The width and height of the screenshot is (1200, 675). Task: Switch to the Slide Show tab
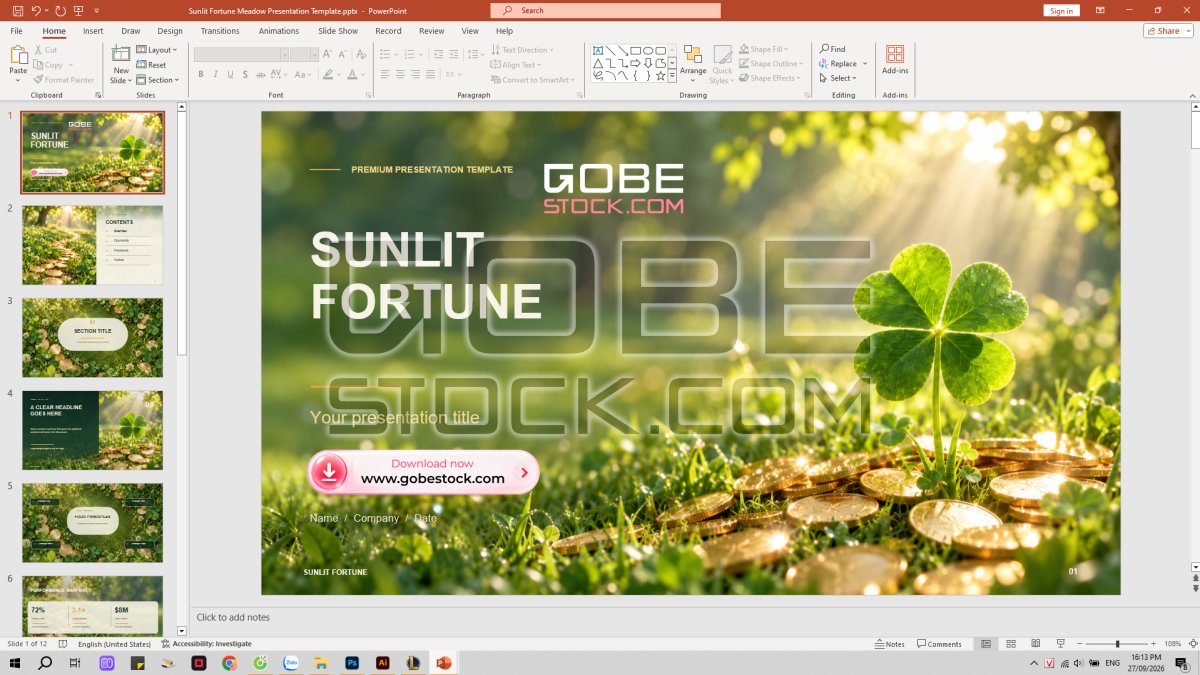pyautogui.click(x=338, y=31)
